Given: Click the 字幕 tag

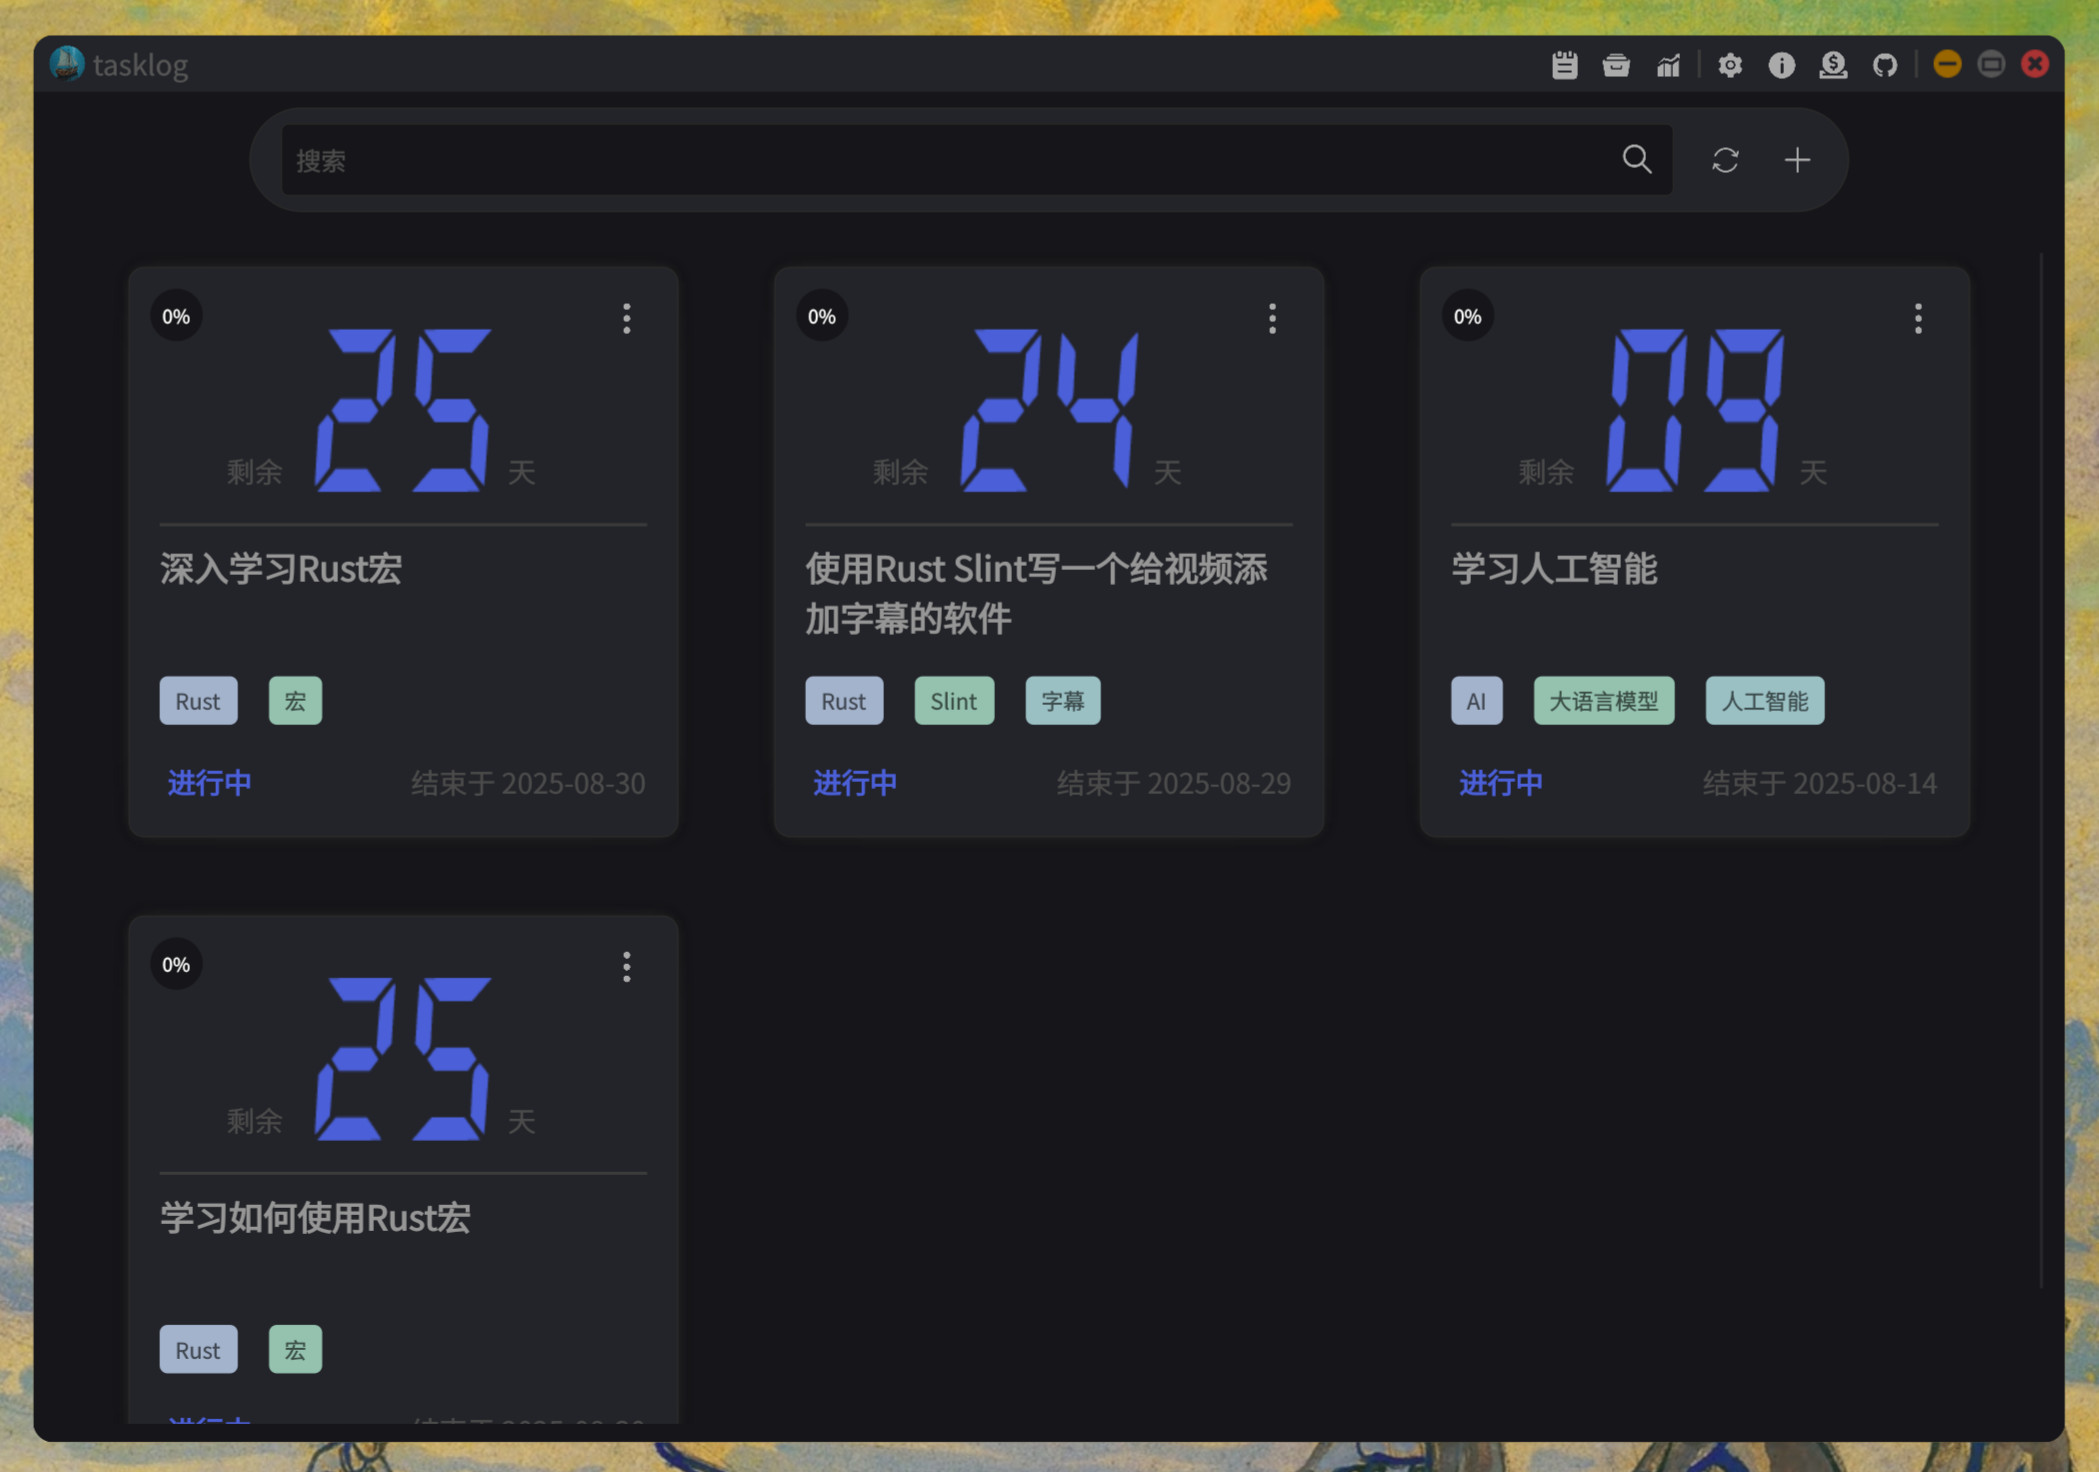Looking at the screenshot, I should pos(1062,701).
